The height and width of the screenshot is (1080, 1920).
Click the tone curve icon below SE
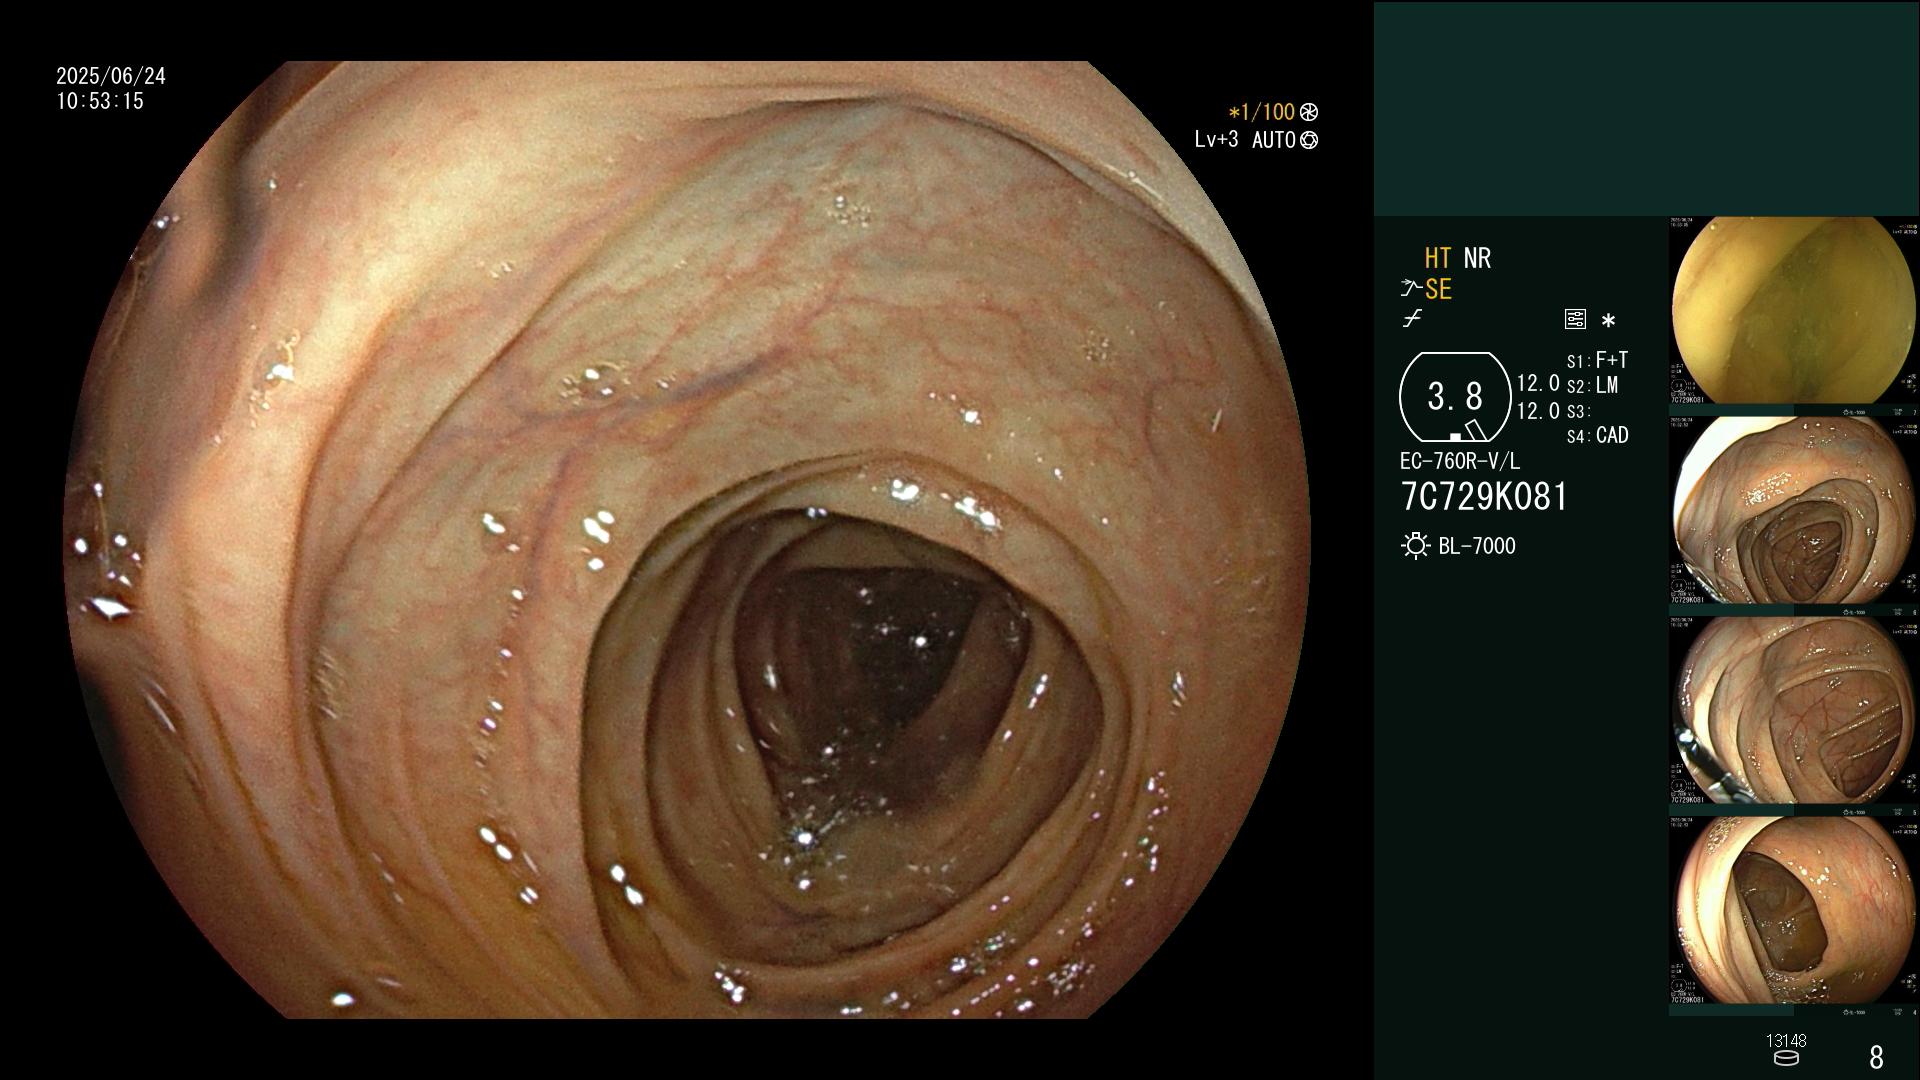pos(1412,319)
